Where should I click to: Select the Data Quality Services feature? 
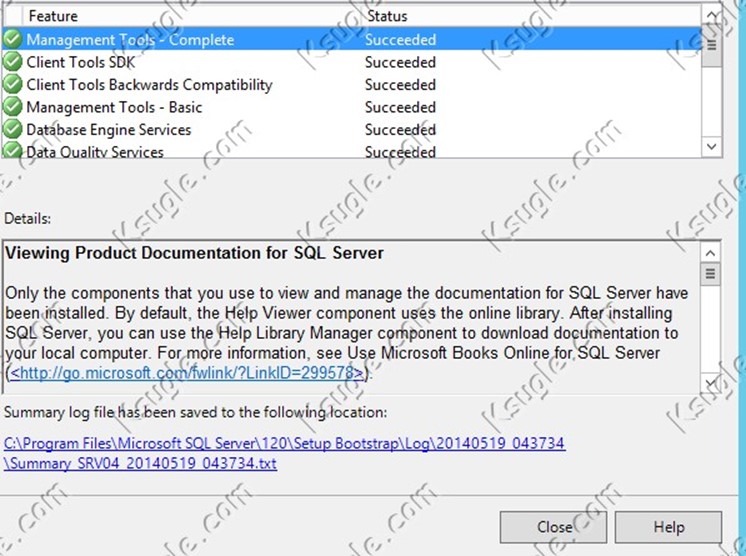(352, 150)
